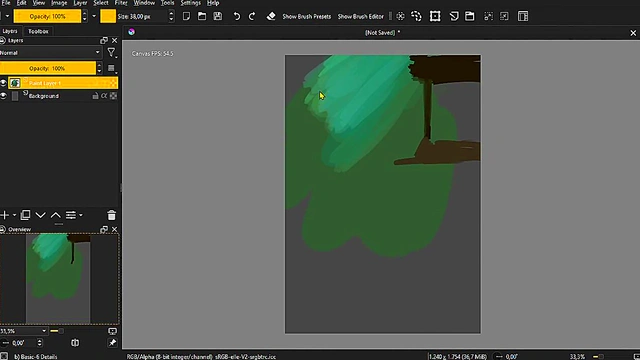
Task: Click the dashed box with arrow icon
Action: 504,16
